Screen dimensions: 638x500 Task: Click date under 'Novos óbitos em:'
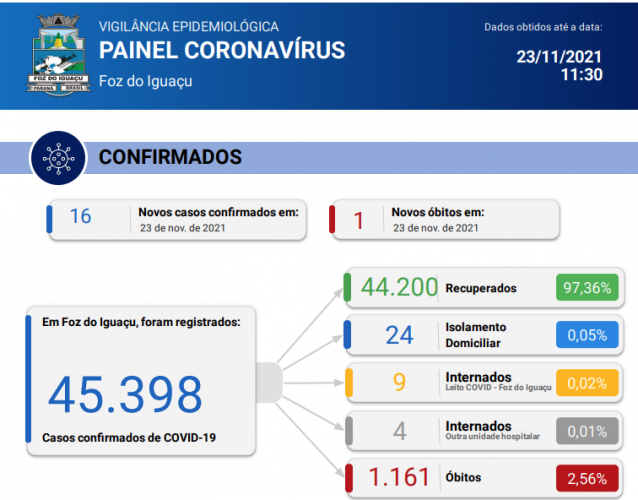coord(436,228)
